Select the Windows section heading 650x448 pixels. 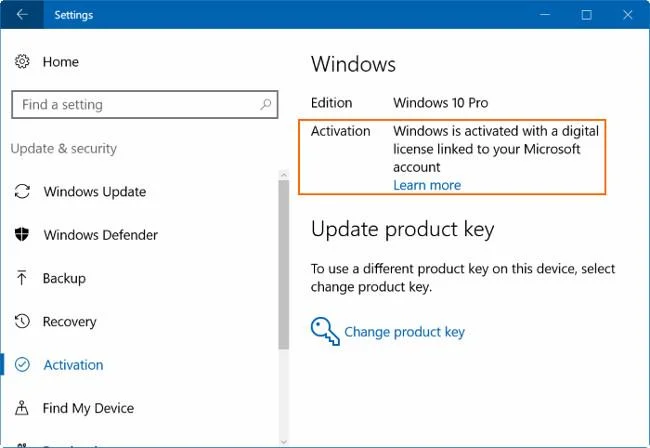353,64
